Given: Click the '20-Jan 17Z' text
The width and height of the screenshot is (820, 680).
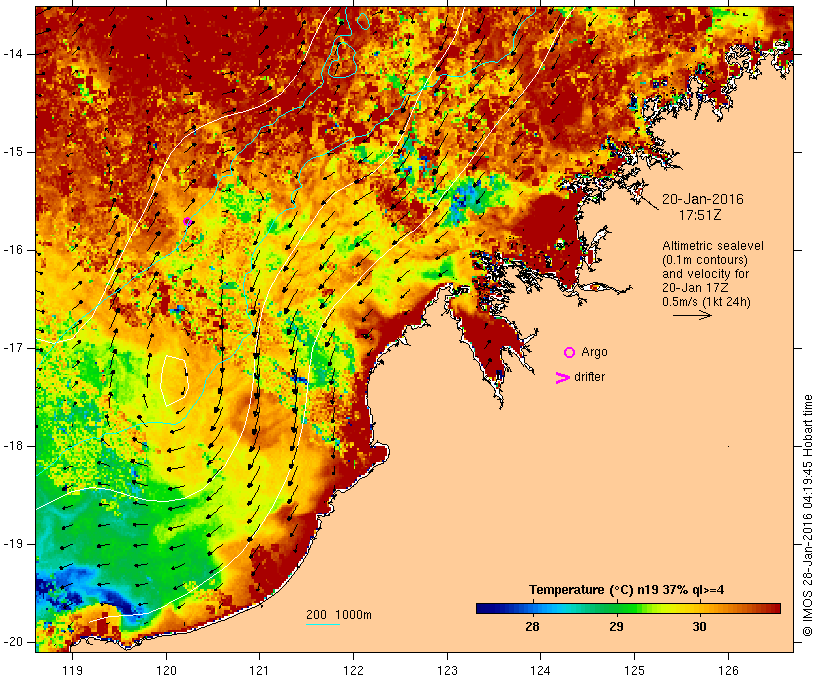Looking at the screenshot, I should [x=695, y=288].
